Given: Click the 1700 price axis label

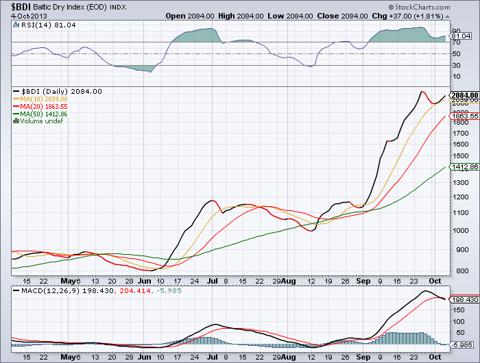Looking at the screenshot, I should 460,133.
